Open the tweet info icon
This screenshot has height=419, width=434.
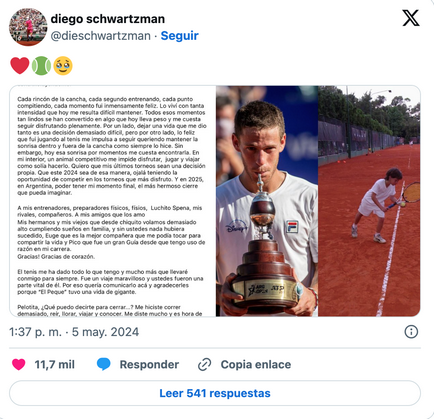pos(411,332)
